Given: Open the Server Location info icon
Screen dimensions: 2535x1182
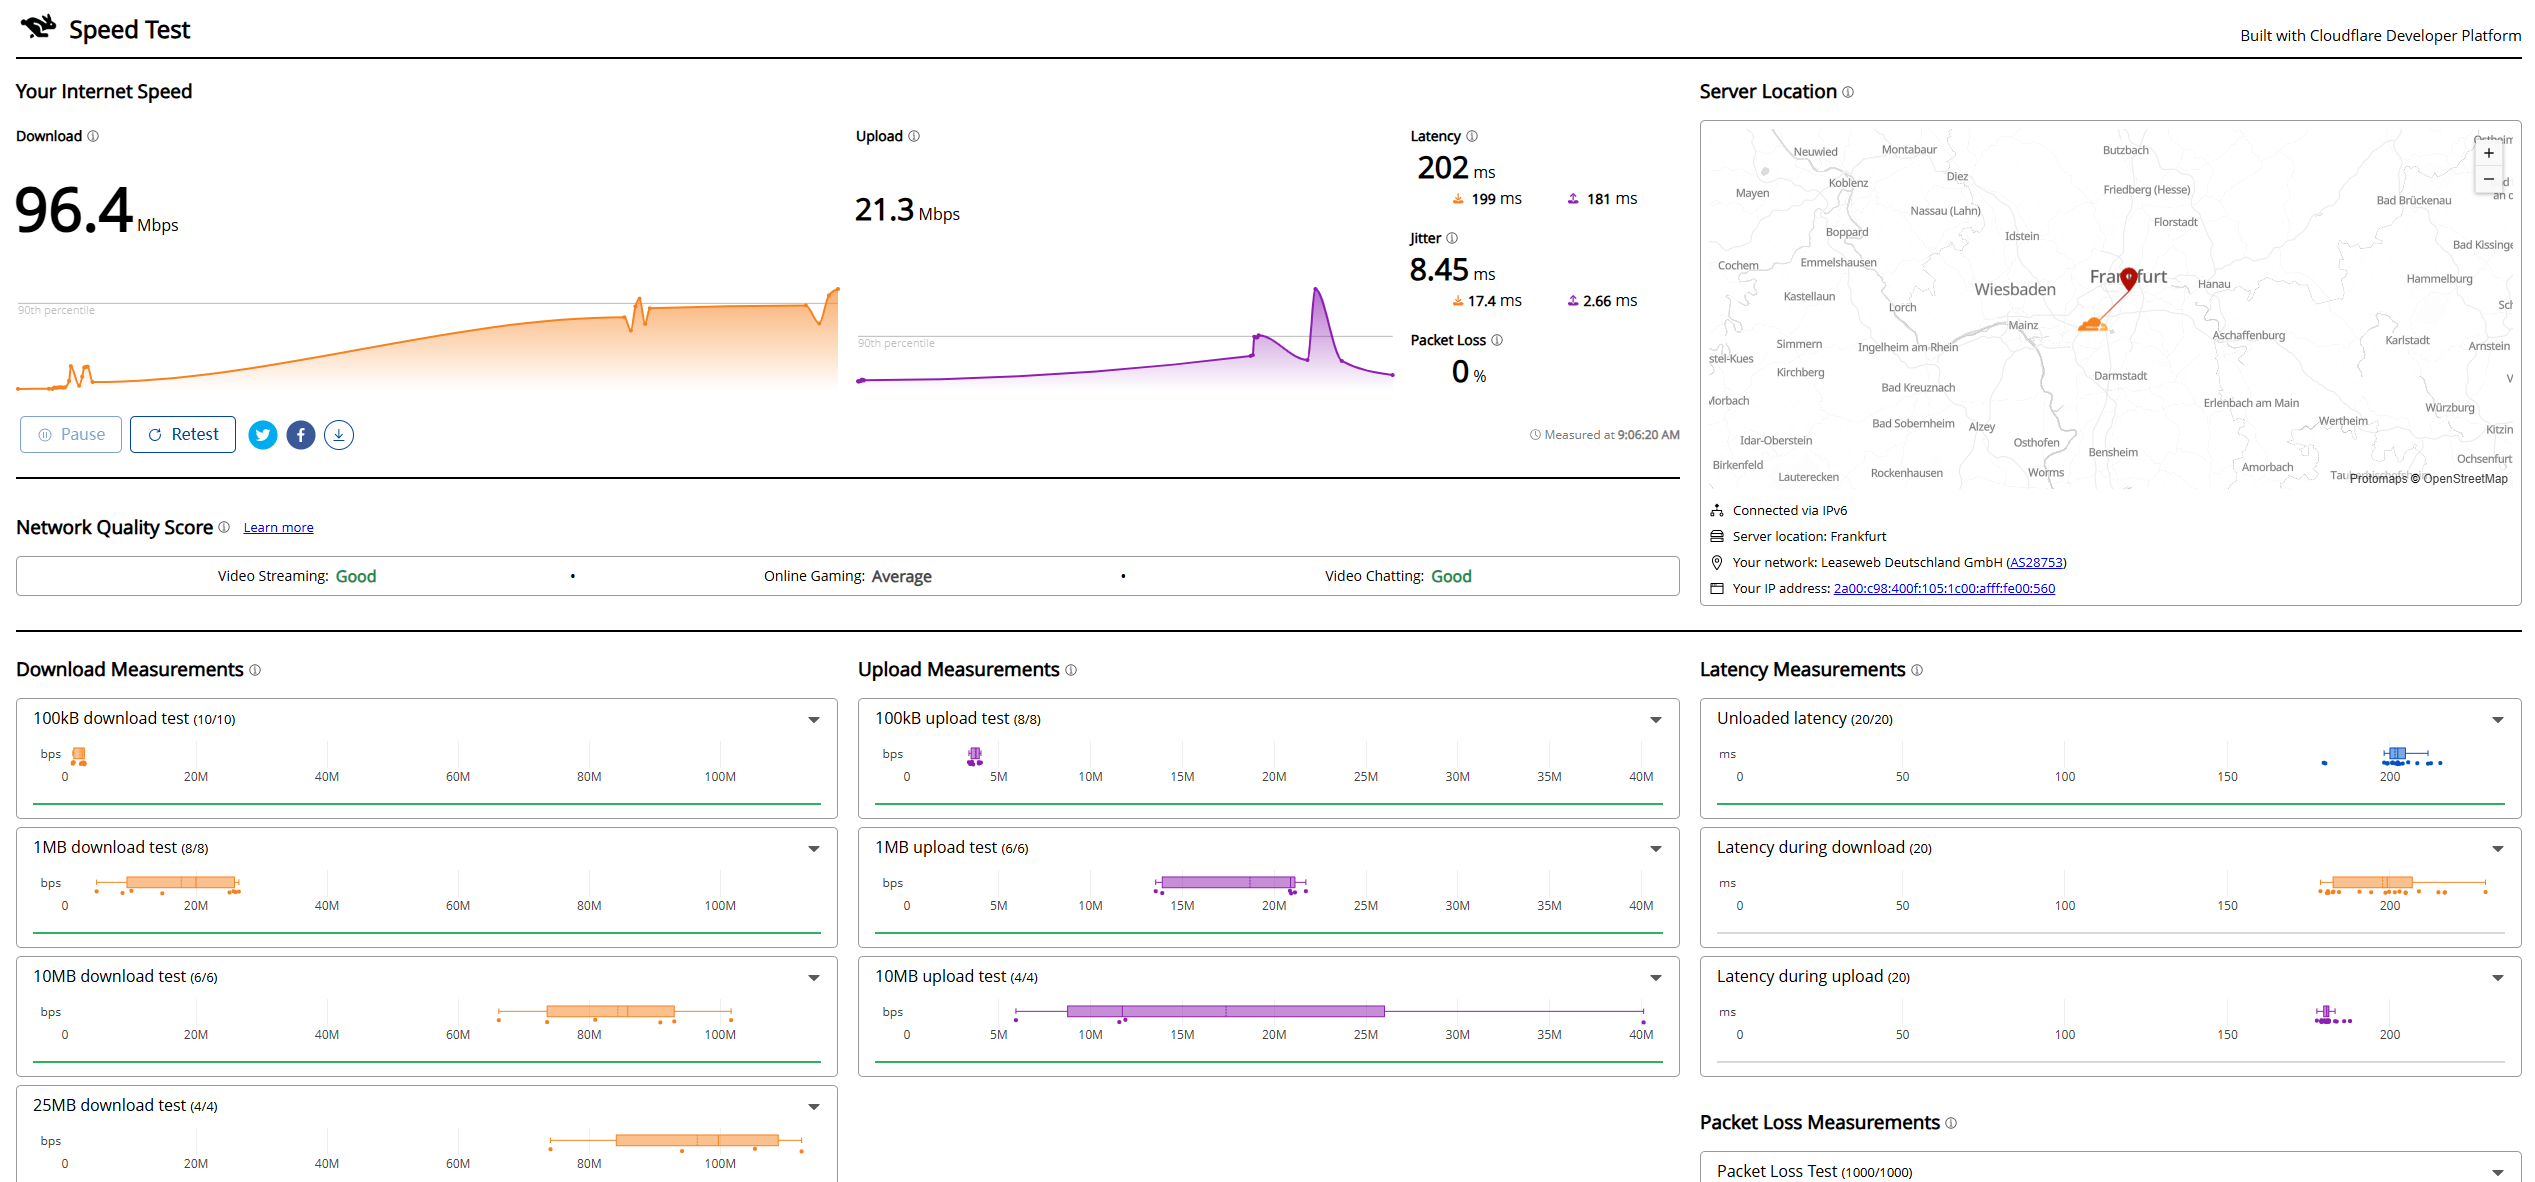Looking at the screenshot, I should click(1848, 92).
